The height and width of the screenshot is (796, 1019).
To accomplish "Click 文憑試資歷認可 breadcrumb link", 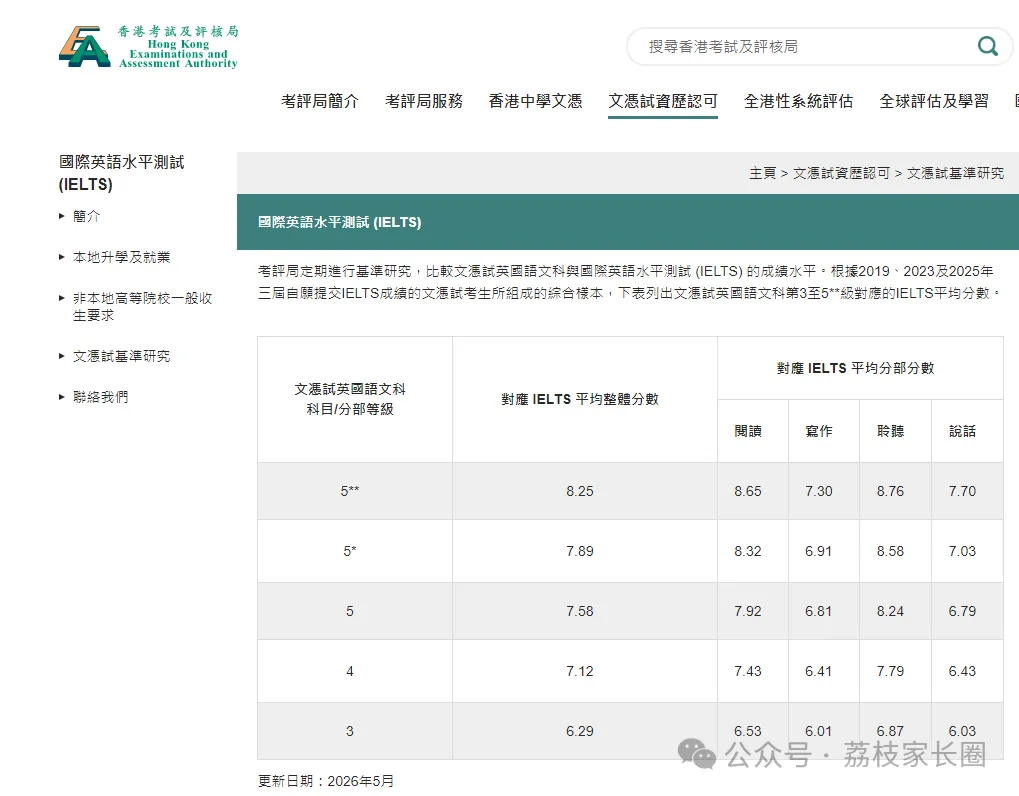I will tap(841, 173).
